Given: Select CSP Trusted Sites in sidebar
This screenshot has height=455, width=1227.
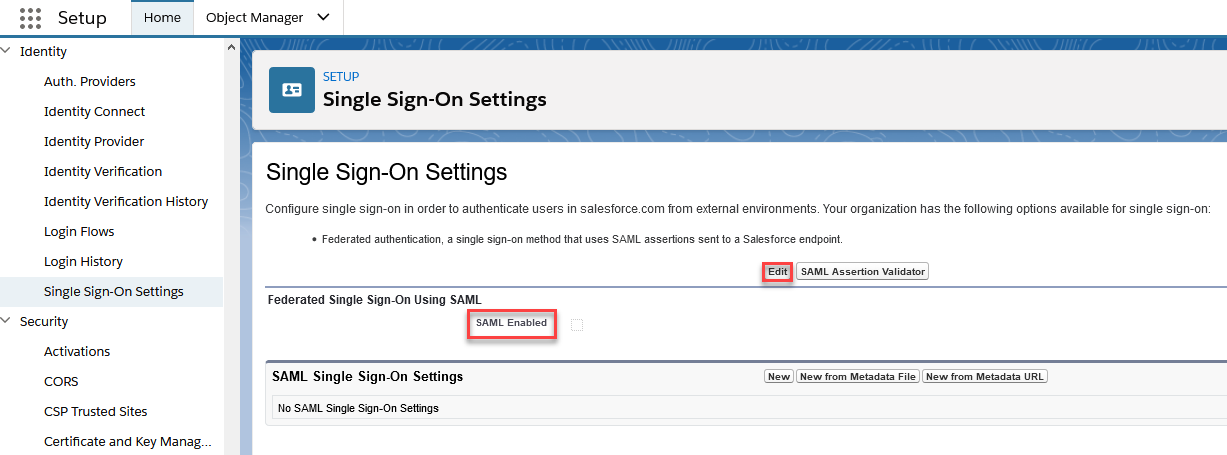Looking at the screenshot, I should [96, 412].
